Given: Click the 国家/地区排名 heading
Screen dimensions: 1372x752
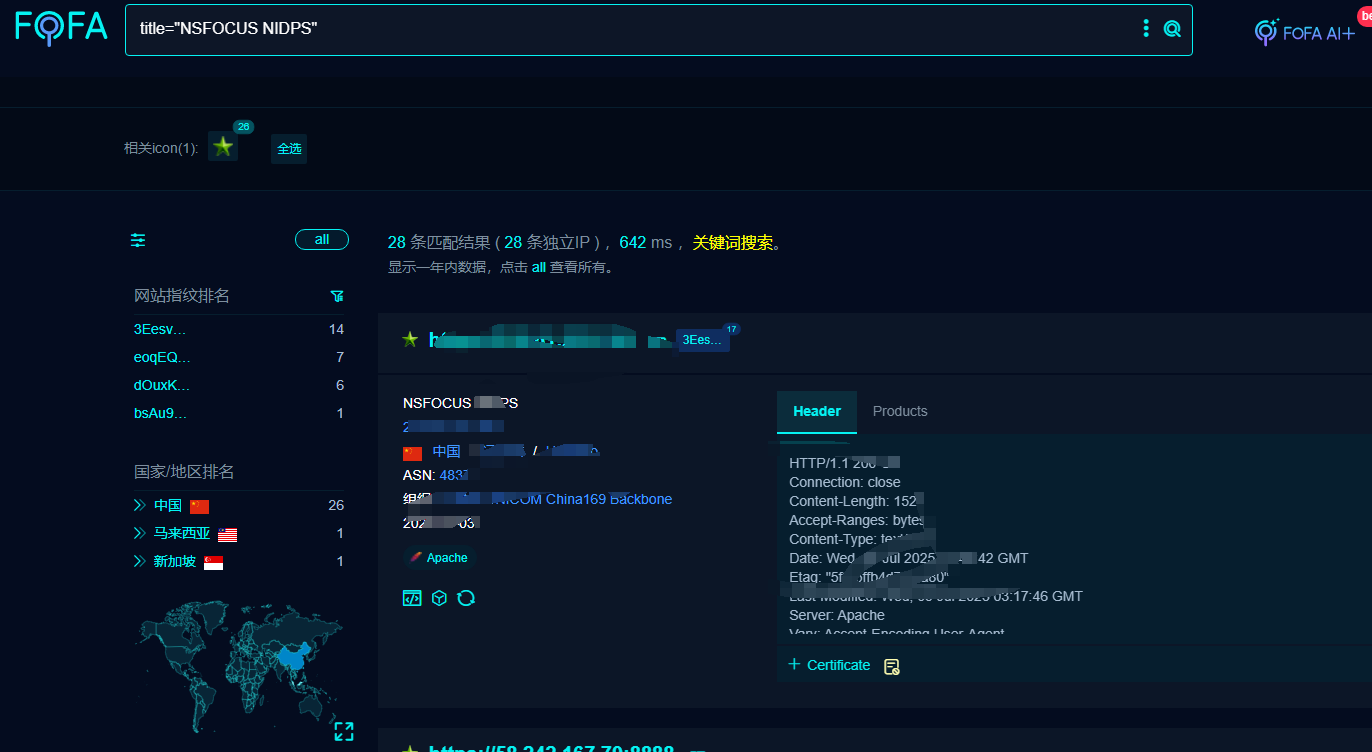Looking at the screenshot, I should pos(184,471).
